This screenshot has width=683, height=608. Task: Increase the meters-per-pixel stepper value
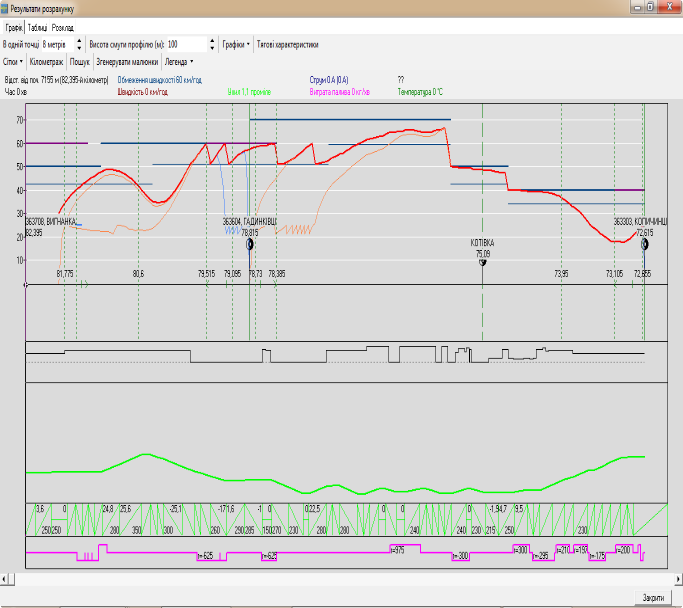coord(80,40)
